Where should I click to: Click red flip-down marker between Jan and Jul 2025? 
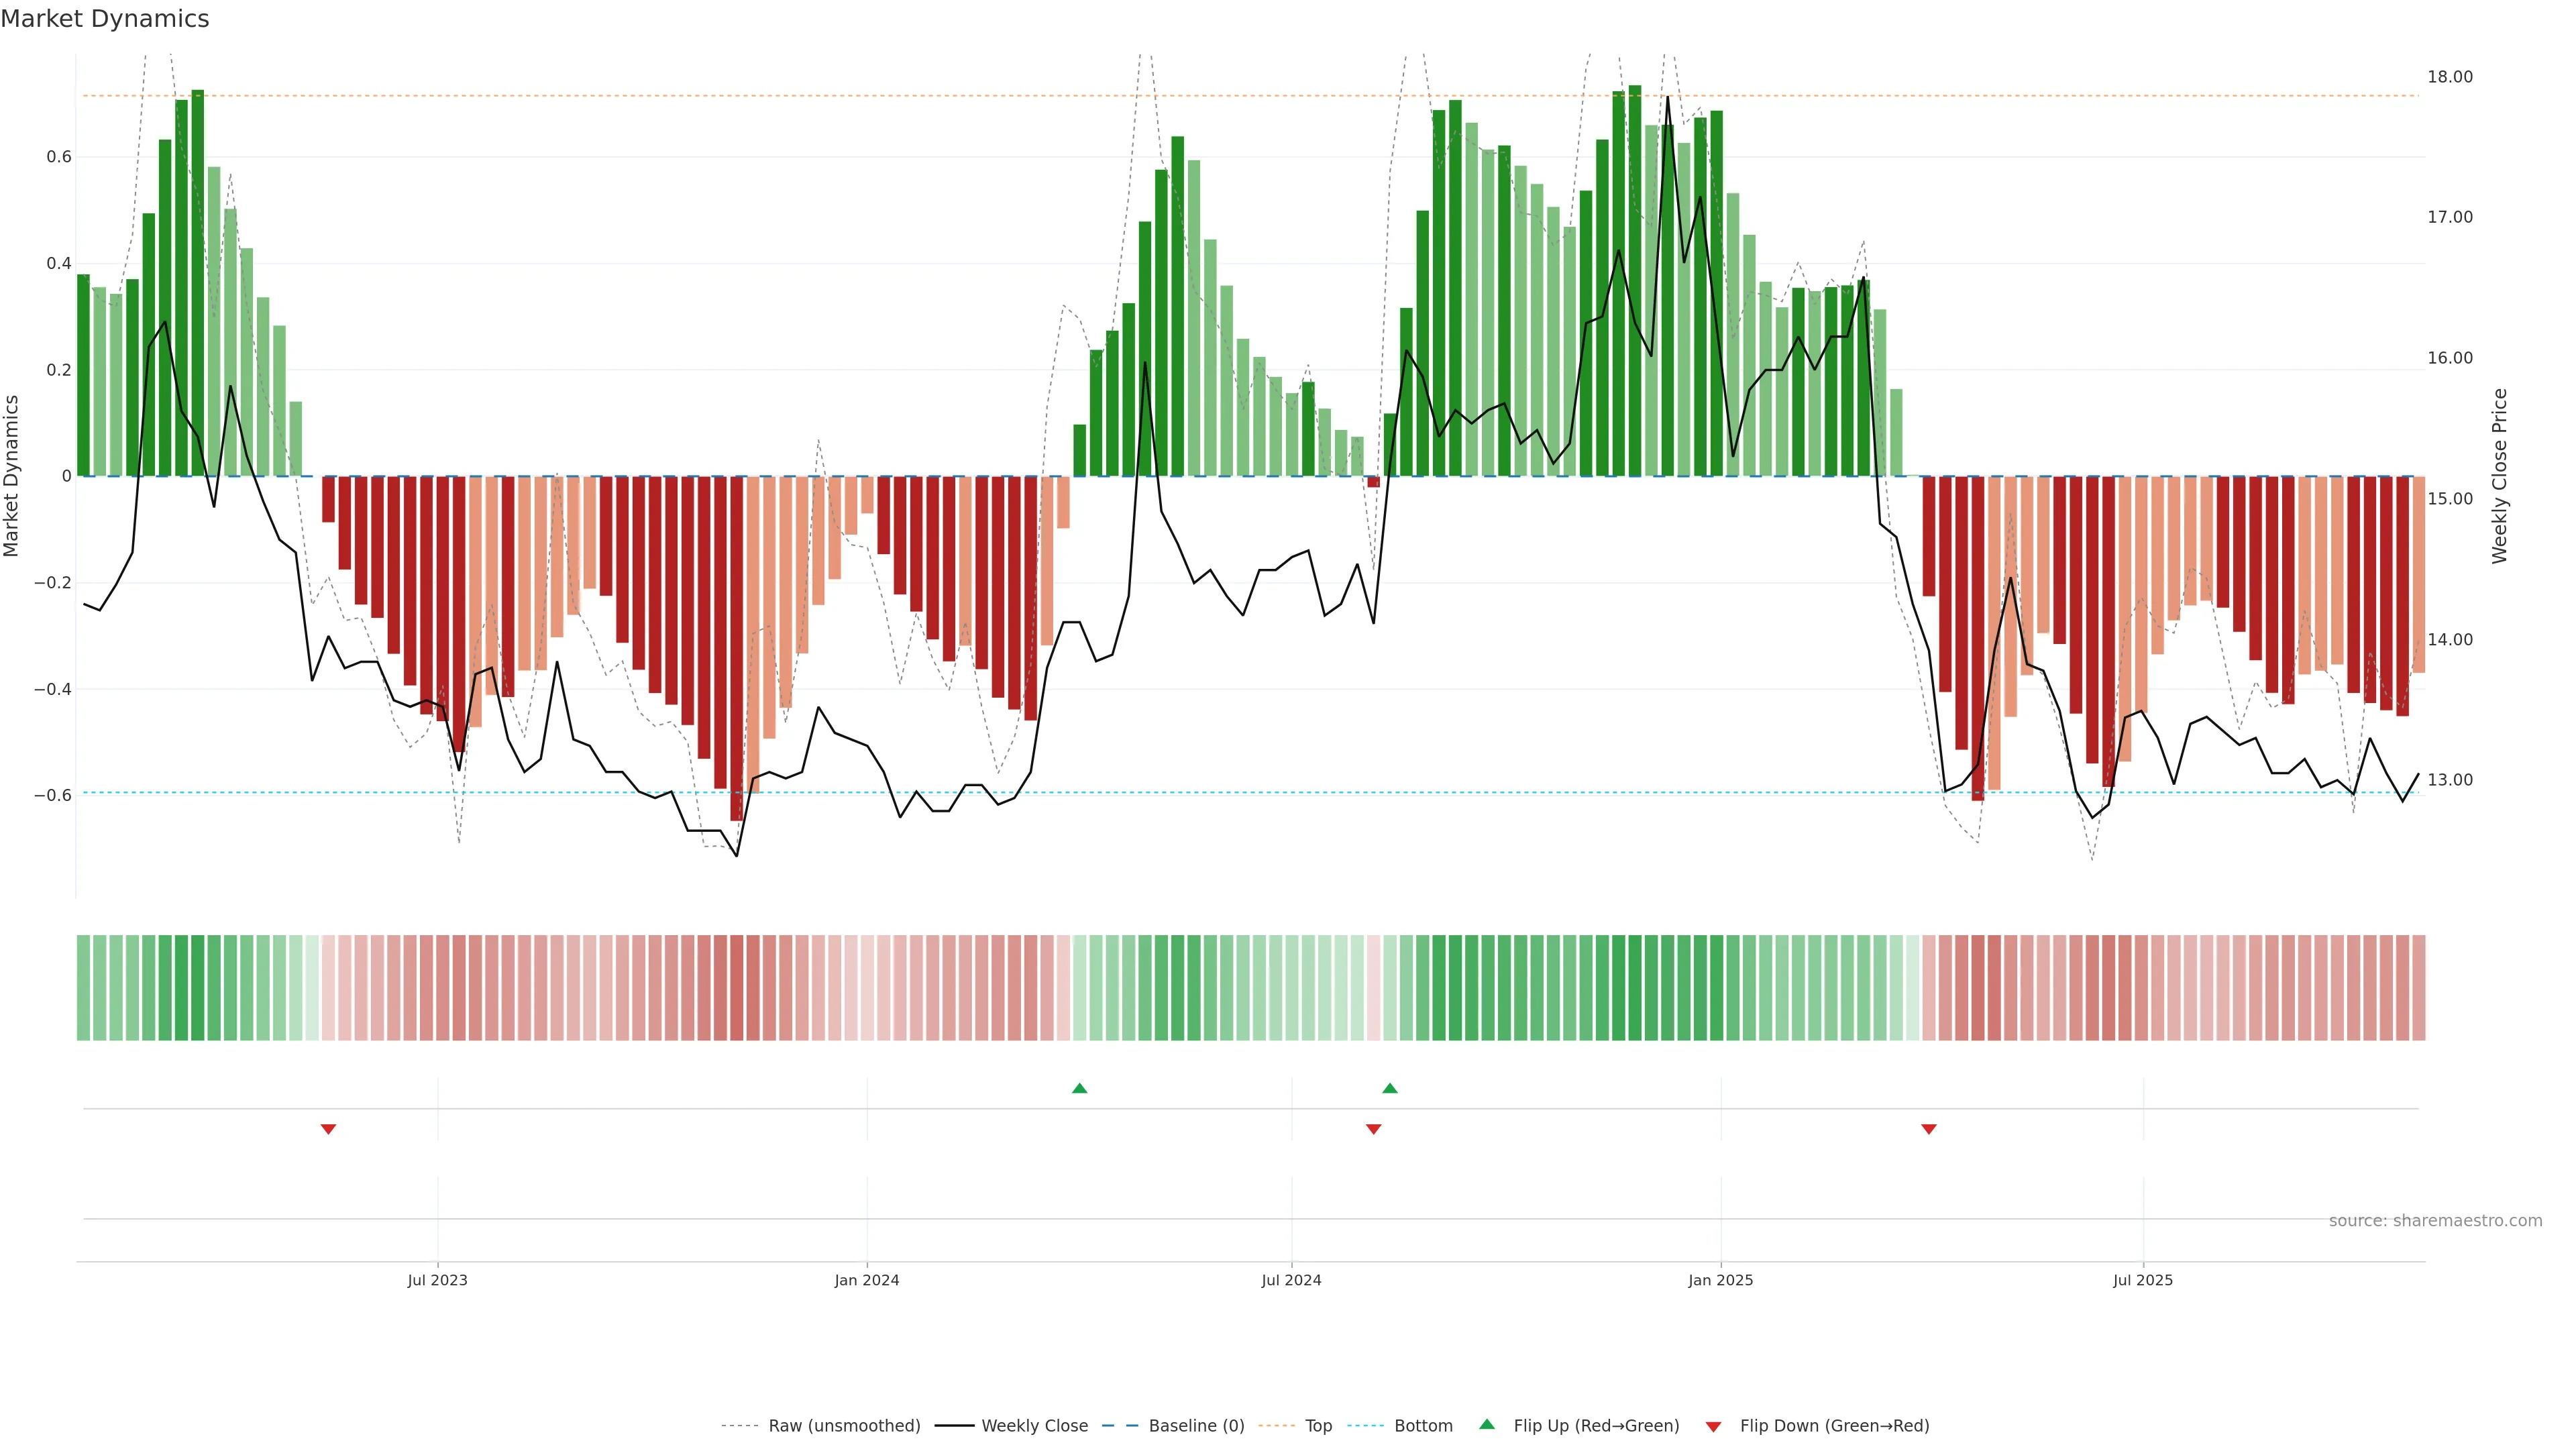tap(1928, 1129)
